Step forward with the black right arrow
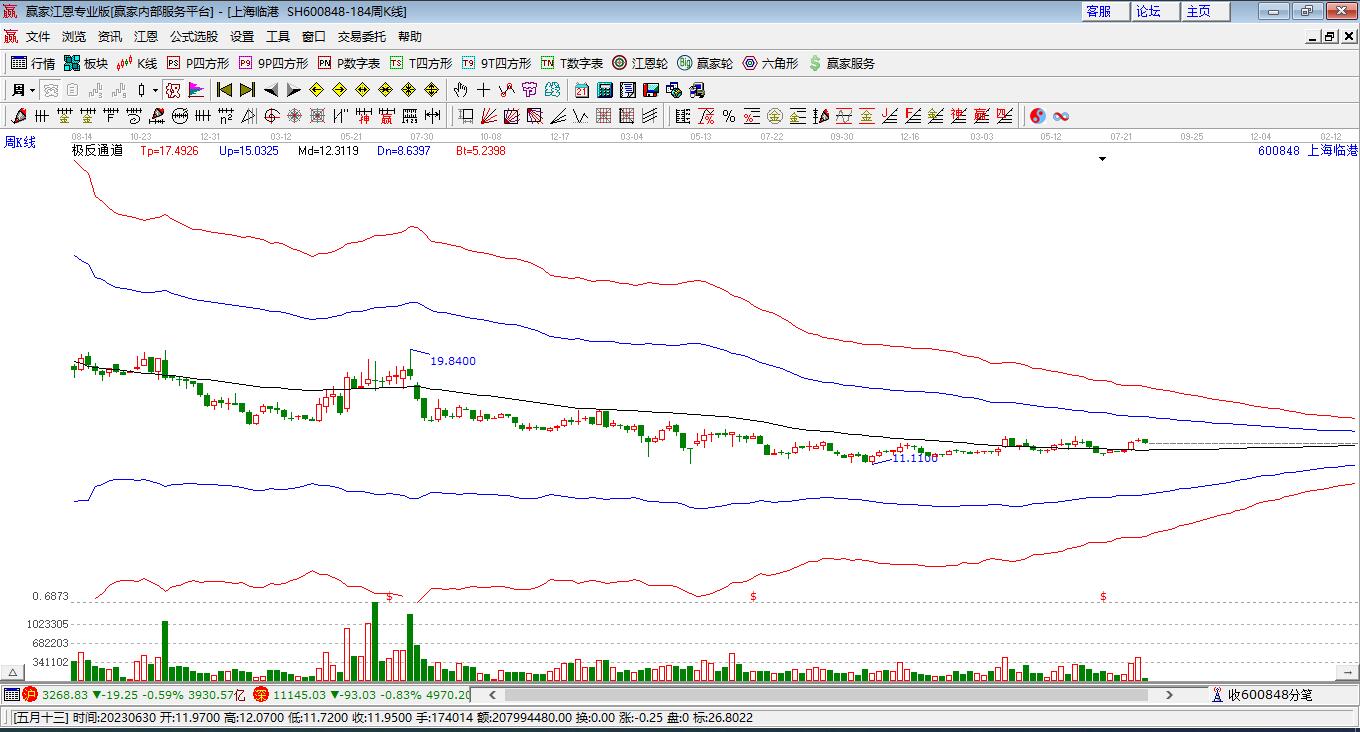This screenshot has width=1360, height=732. [x=294, y=90]
